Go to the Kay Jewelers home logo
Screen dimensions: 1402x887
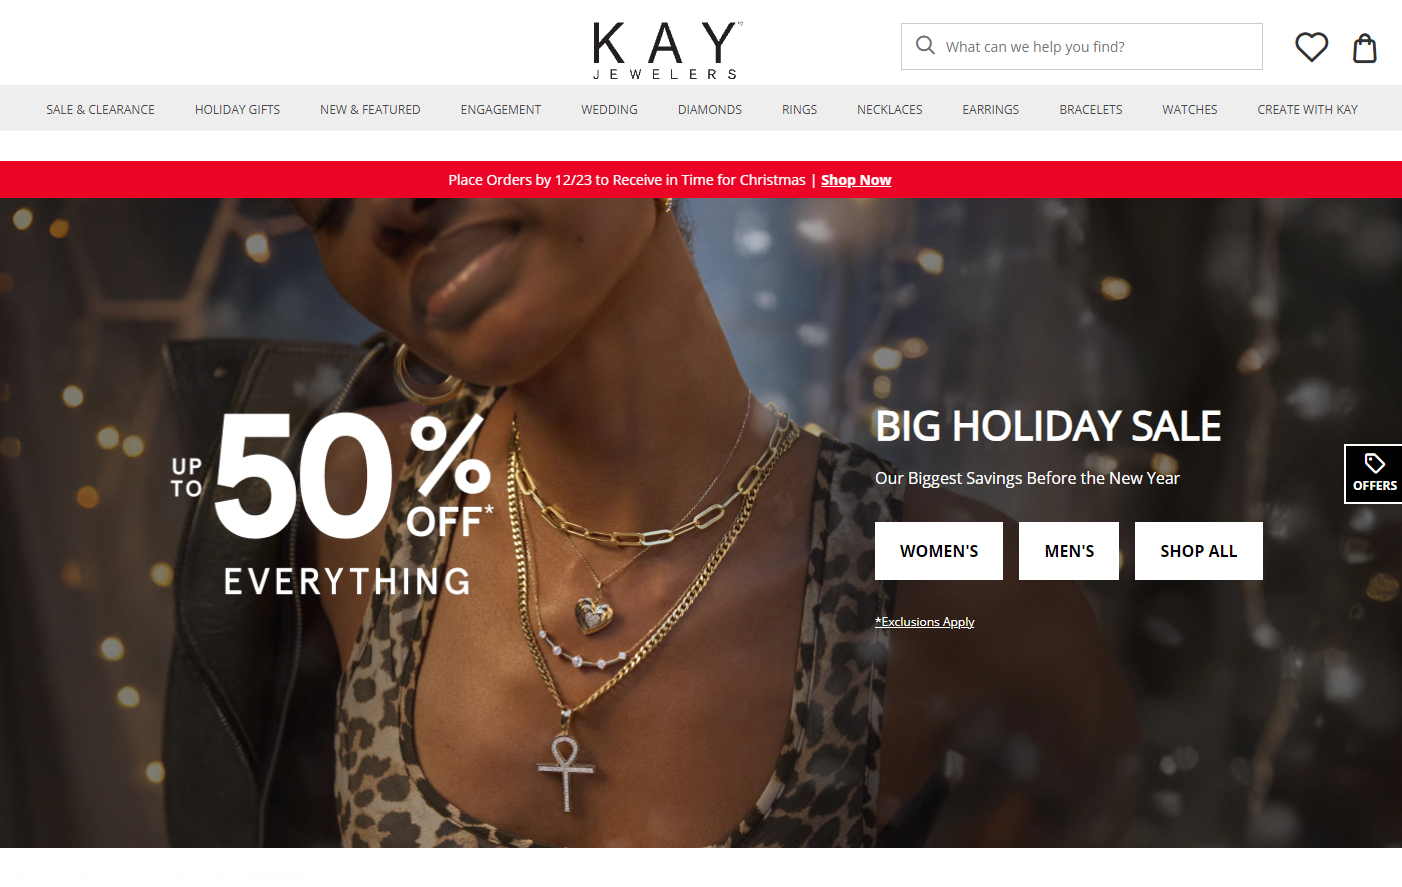(x=667, y=50)
